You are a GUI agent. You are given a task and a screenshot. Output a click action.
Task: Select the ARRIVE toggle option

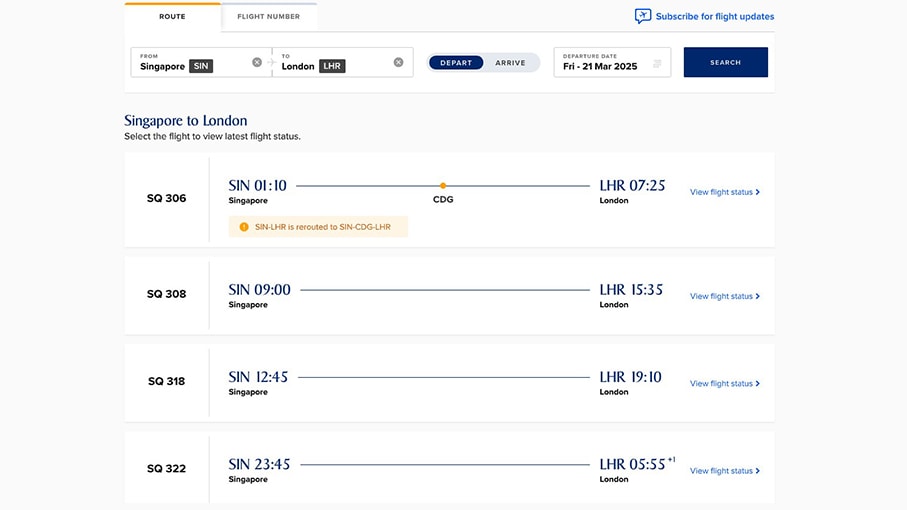[510, 62]
